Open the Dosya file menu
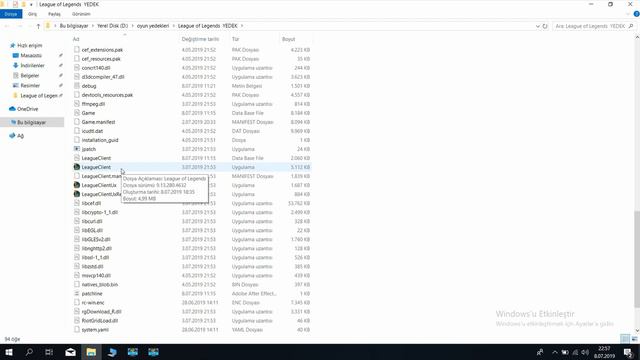The image size is (640, 360). 11,14
